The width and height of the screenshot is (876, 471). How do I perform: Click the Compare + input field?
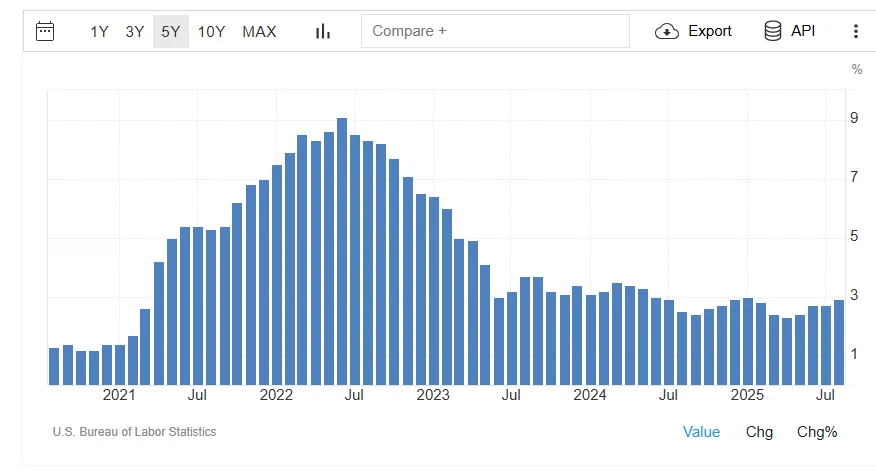click(495, 31)
